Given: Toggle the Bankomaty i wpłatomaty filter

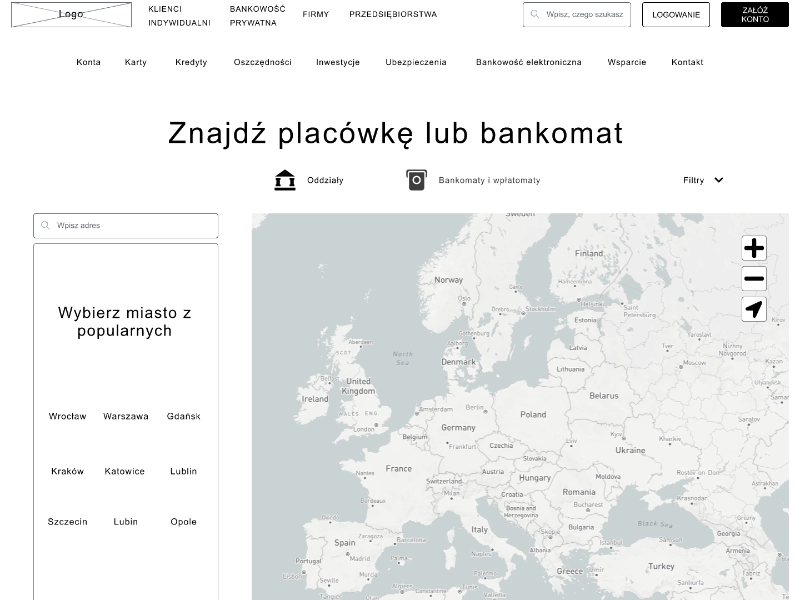Looking at the screenshot, I should tap(489, 181).
